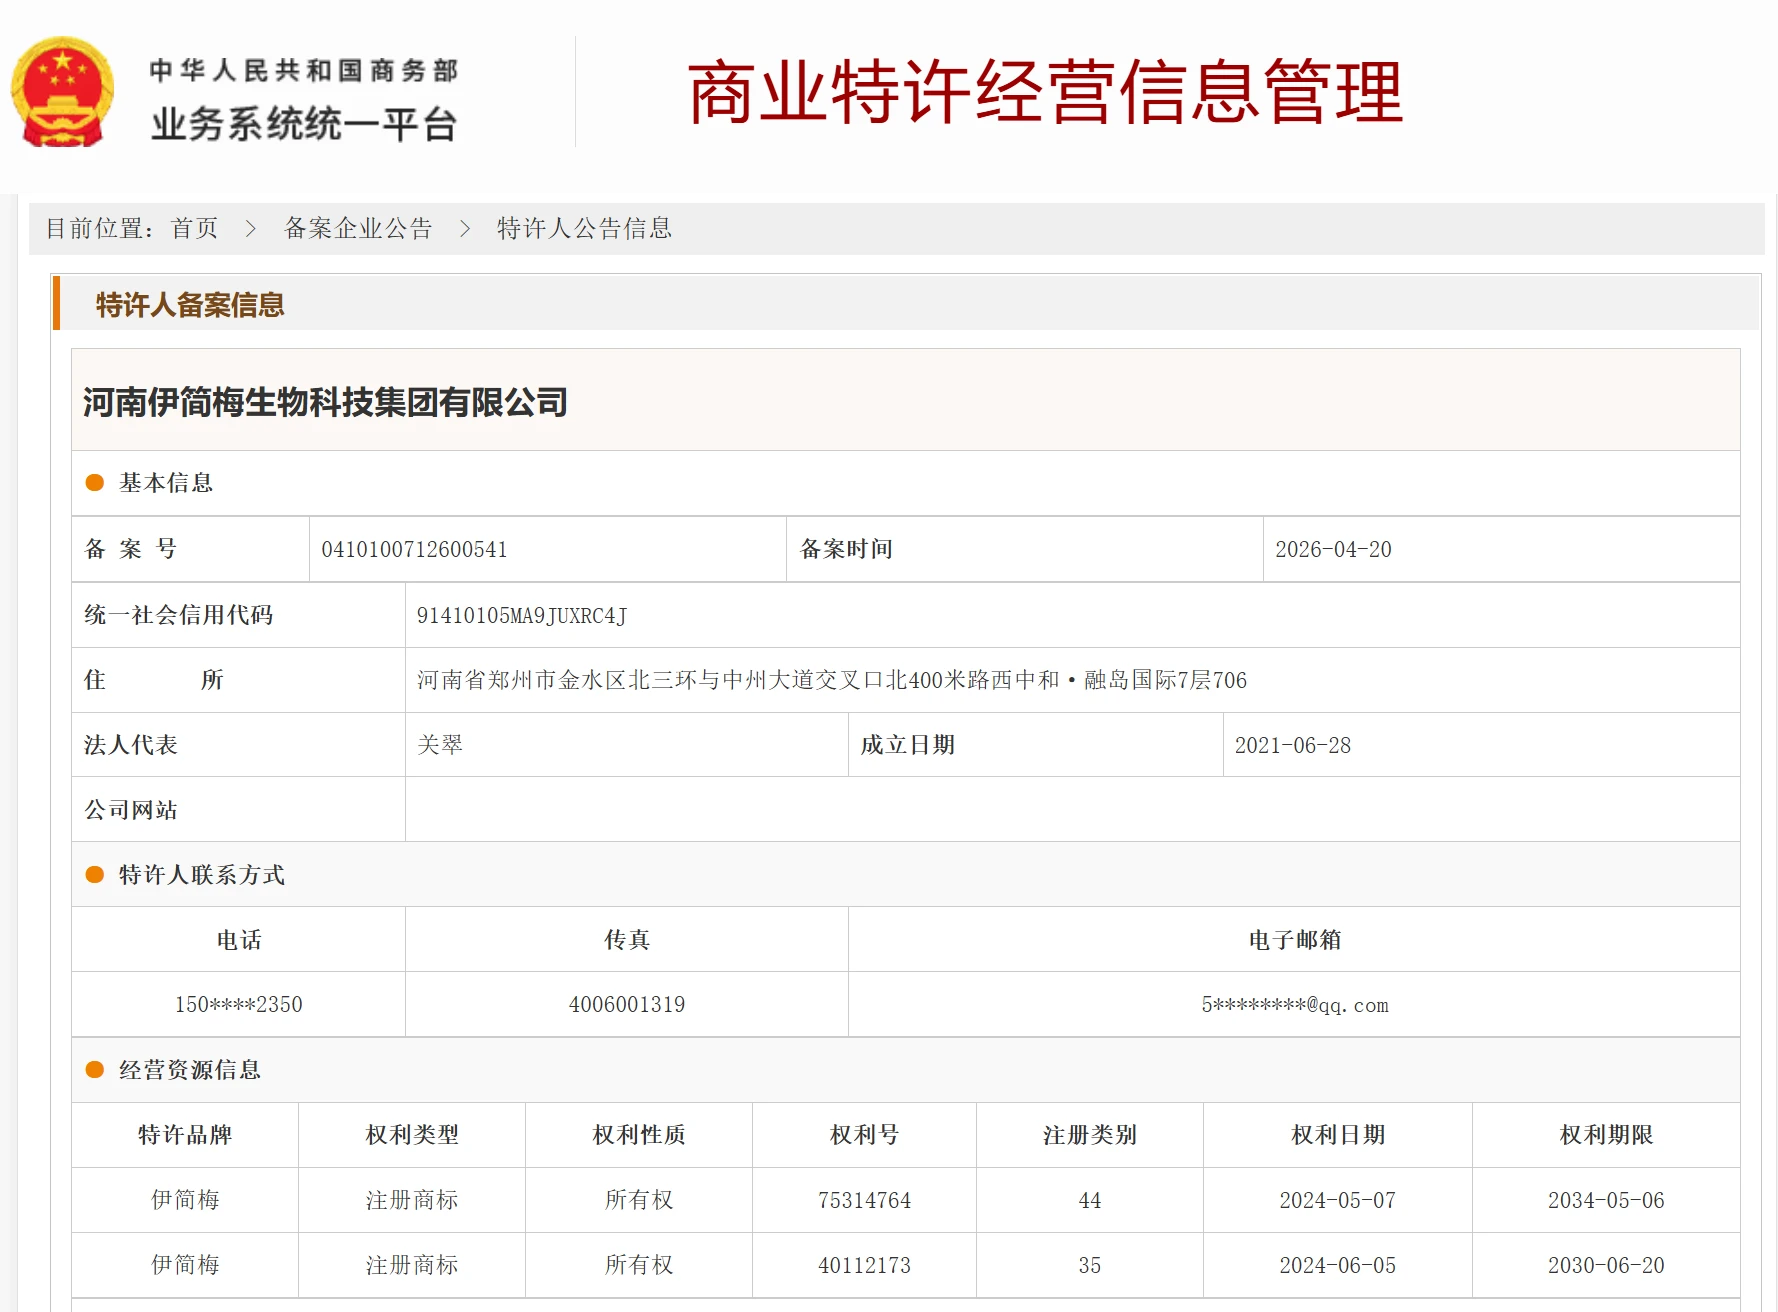Click the 电子邮箱 column header
Image resolution: width=1778 pixels, height=1312 pixels.
[x=1295, y=940]
